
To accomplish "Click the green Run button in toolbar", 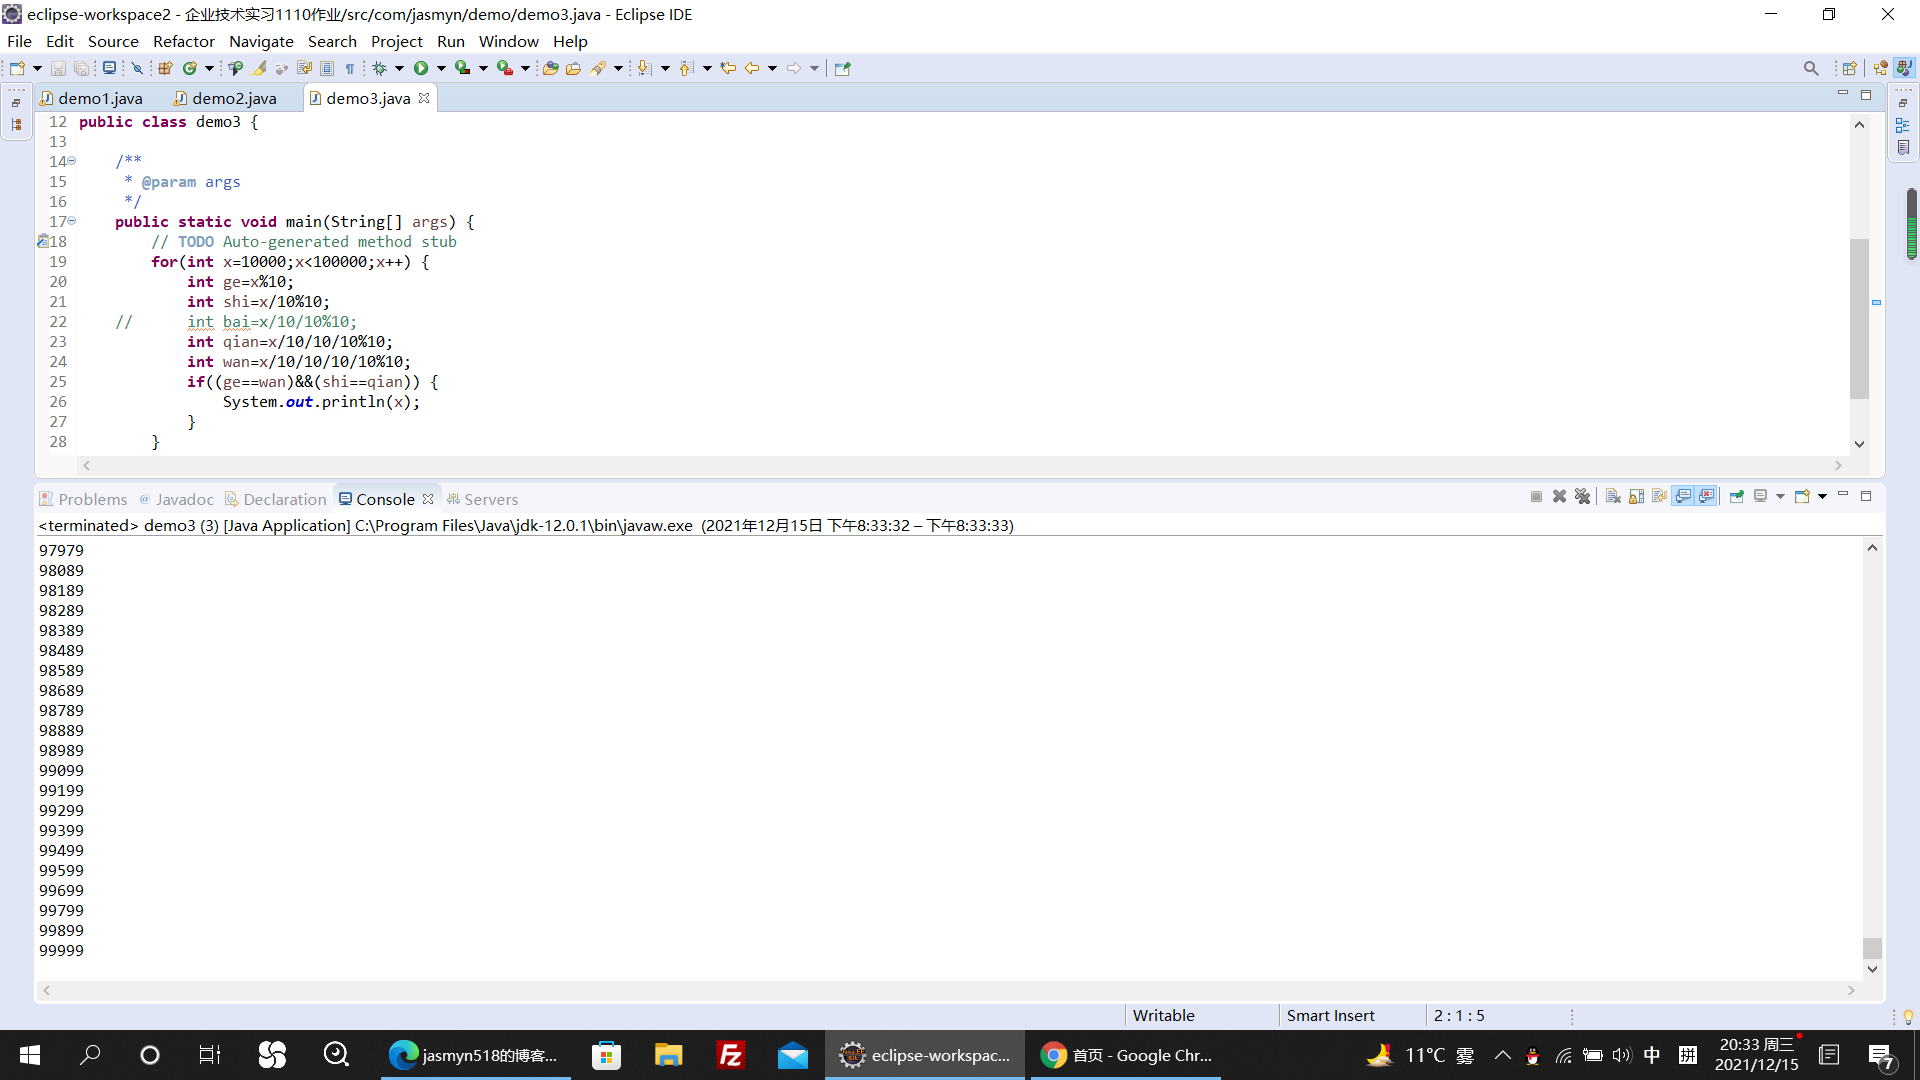I will 421,68.
